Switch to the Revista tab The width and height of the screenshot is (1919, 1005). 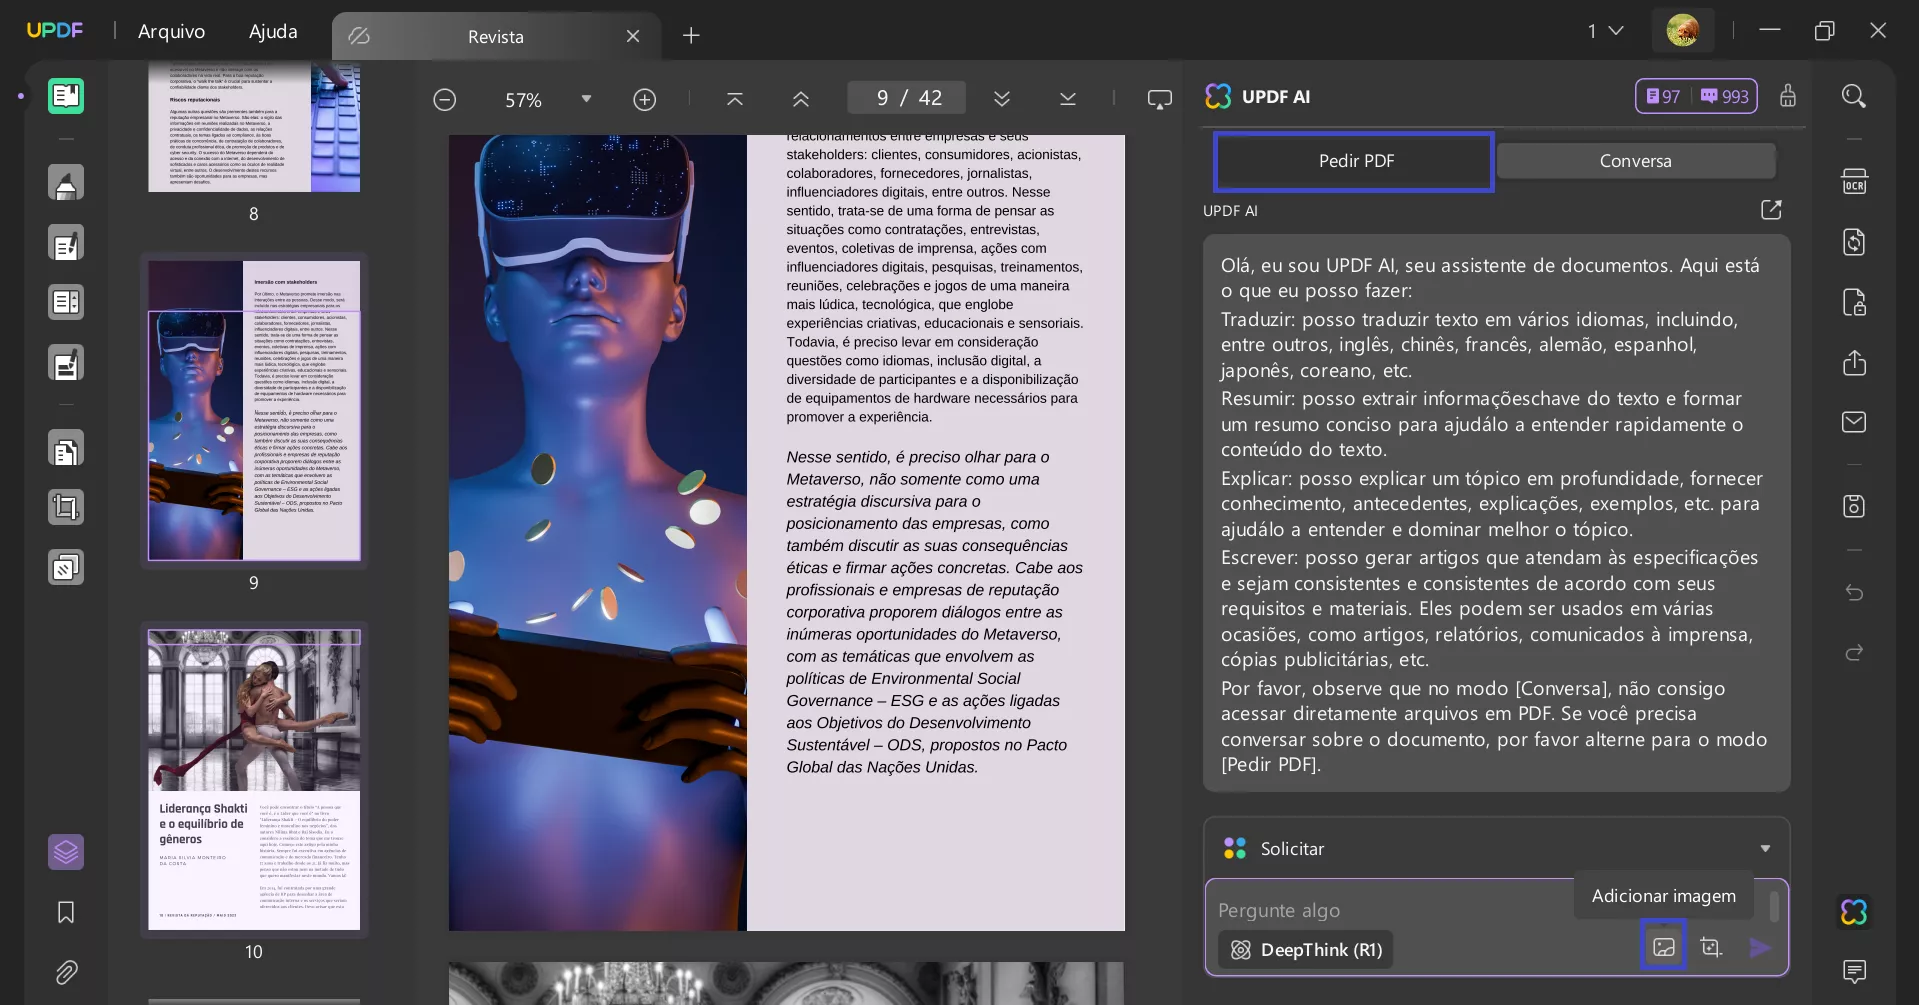tap(495, 36)
